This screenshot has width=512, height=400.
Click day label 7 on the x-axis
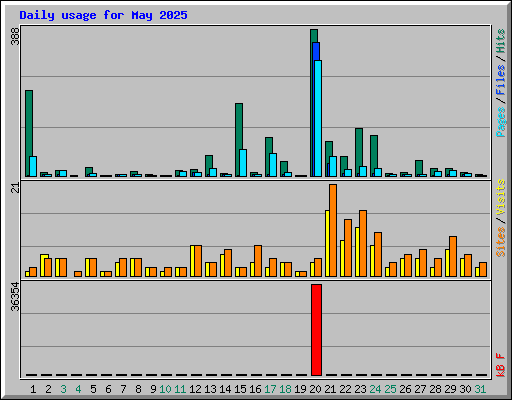[x=123, y=389]
